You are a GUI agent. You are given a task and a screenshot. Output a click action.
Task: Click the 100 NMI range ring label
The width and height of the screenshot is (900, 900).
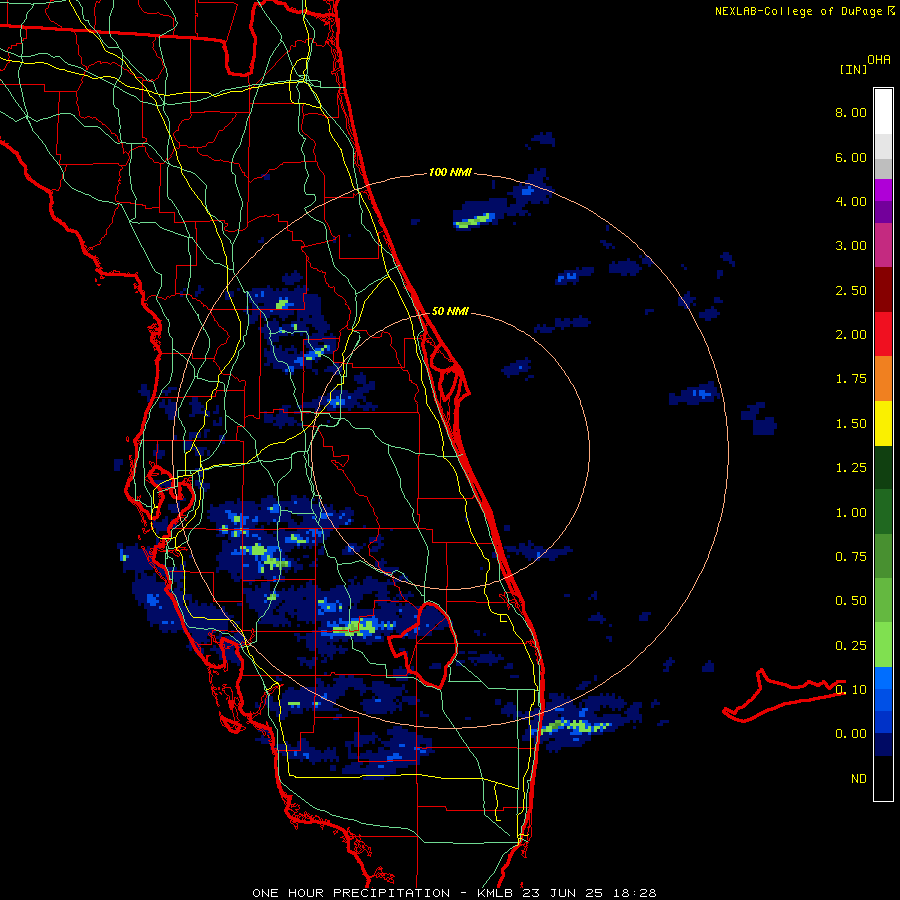tap(450, 172)
